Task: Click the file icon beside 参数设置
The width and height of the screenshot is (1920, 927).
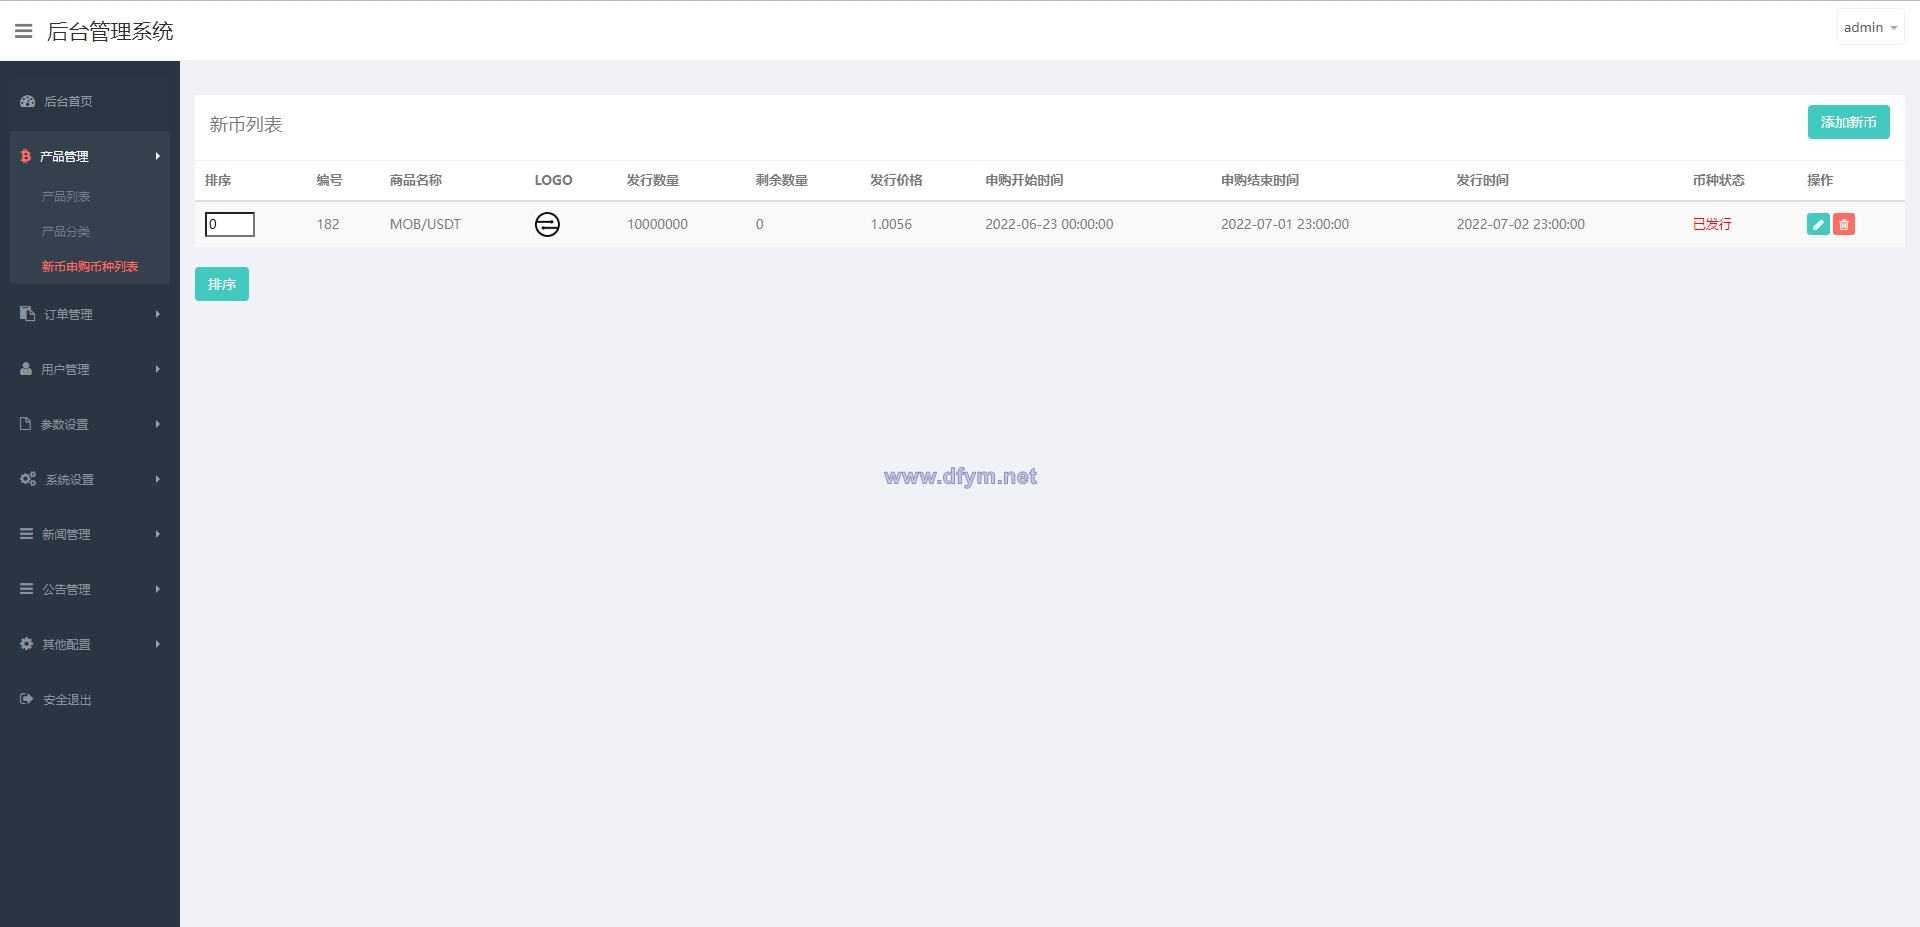Action: [x=26, y=424]
